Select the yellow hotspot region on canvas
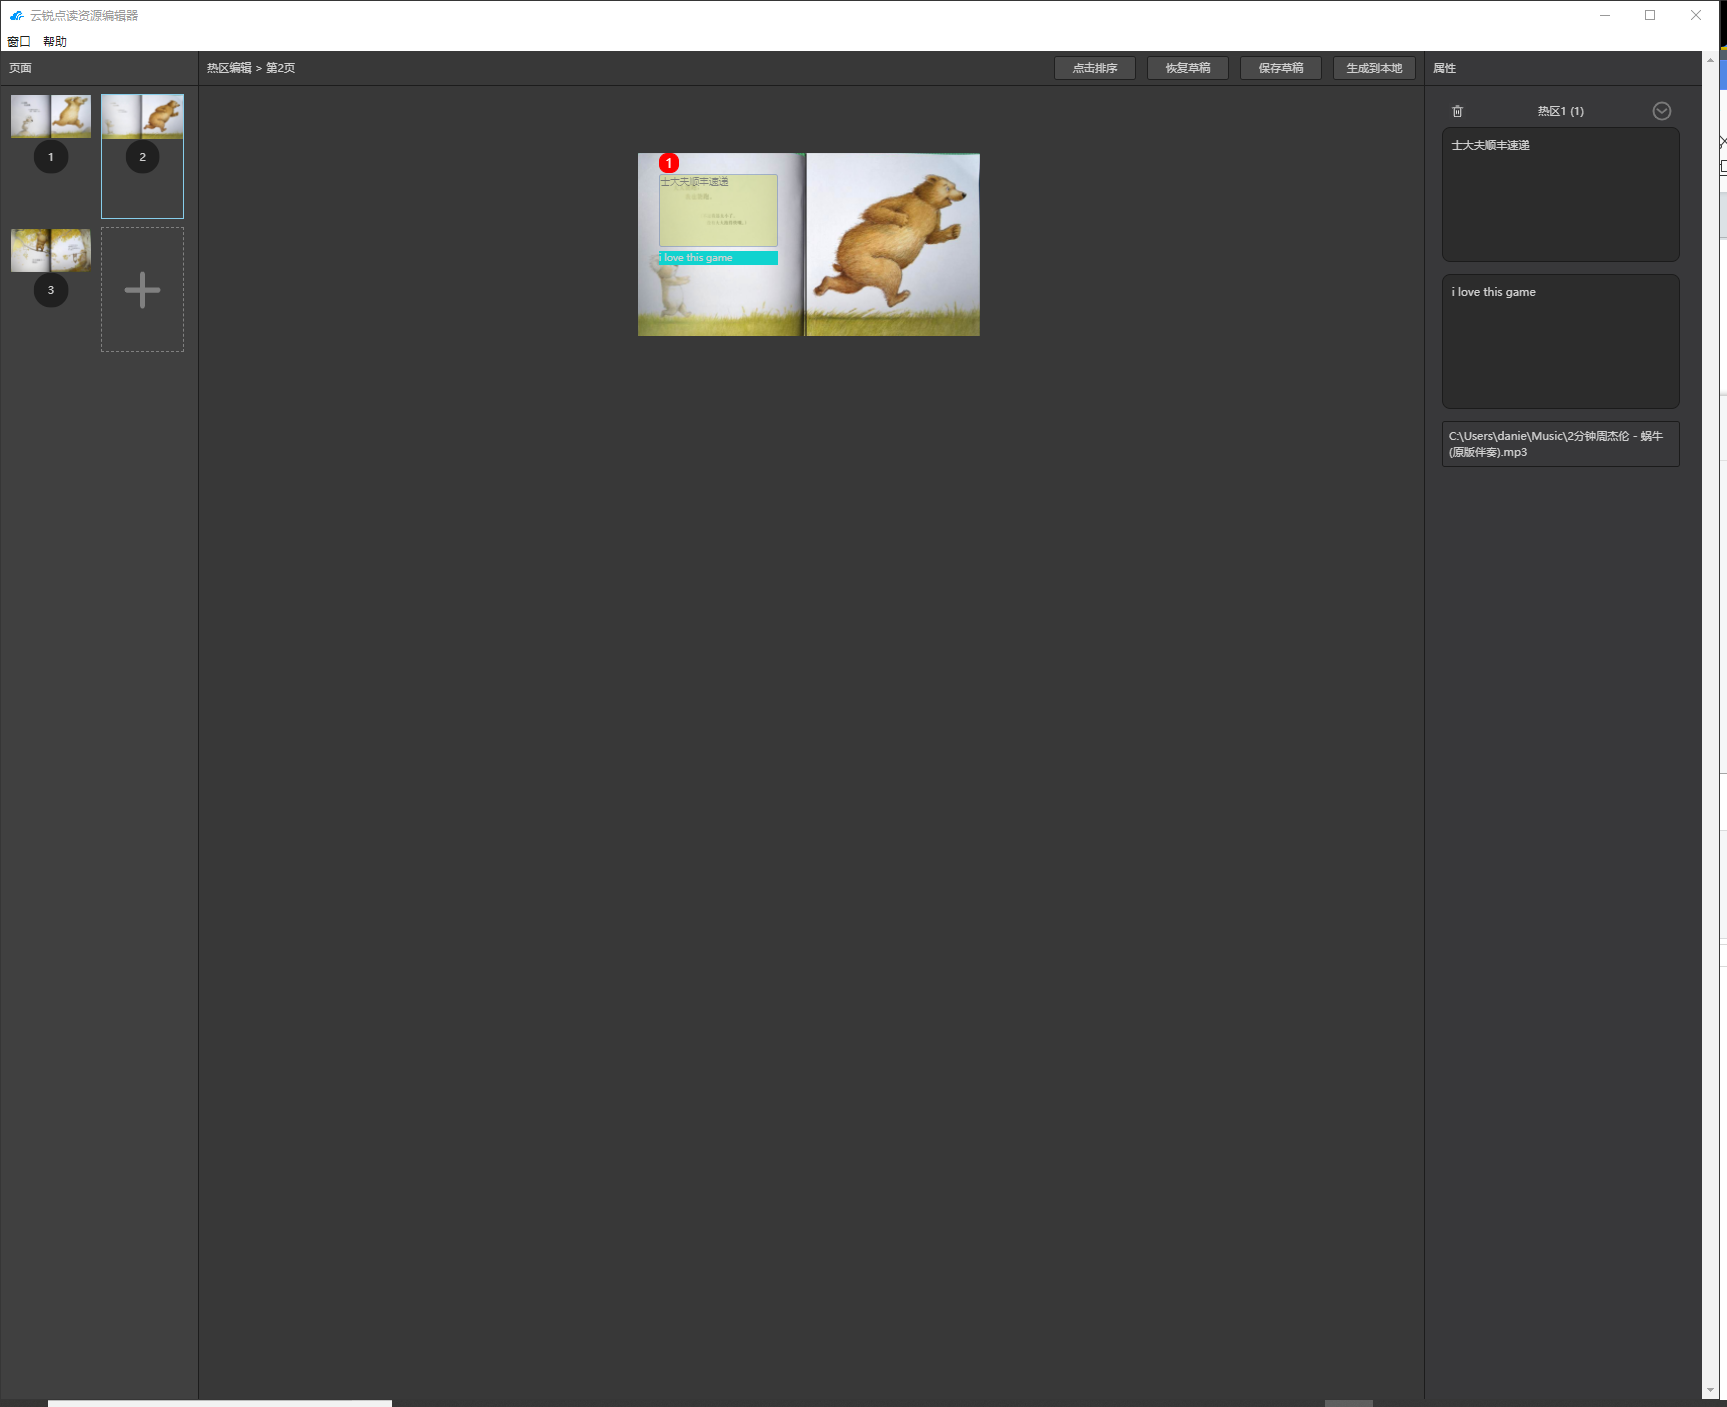The image size is (1727, 1407). tap(718, 215)
